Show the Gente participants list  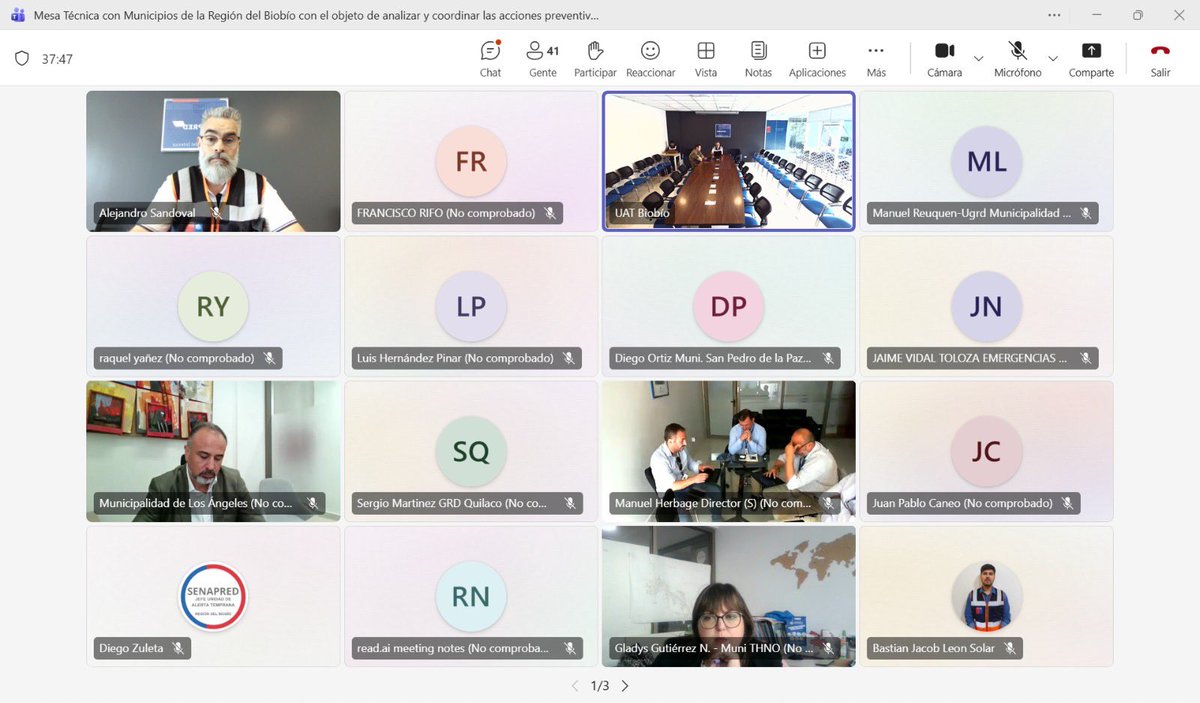coord(543,59)
